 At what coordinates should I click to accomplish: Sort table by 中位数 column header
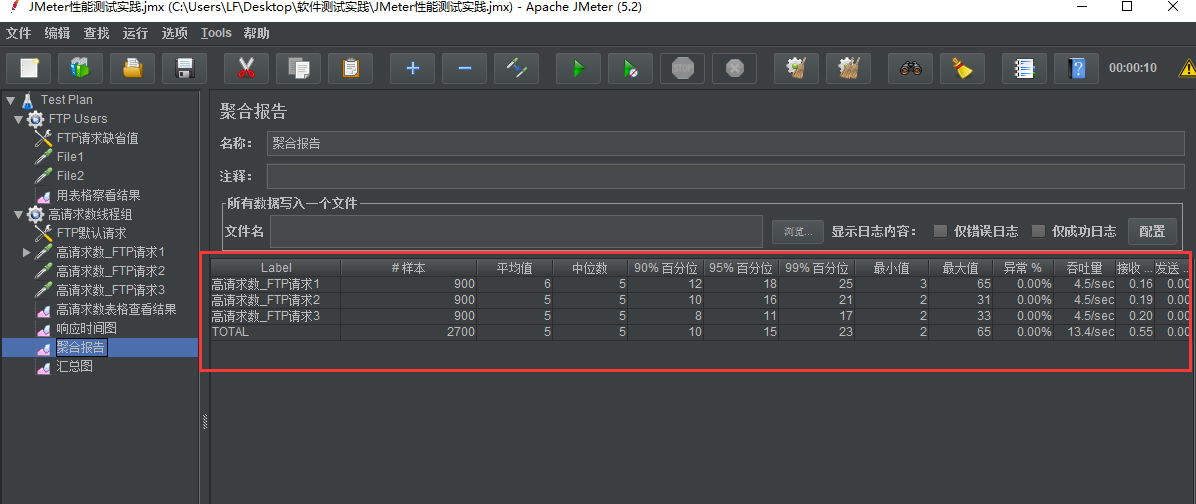590,268
